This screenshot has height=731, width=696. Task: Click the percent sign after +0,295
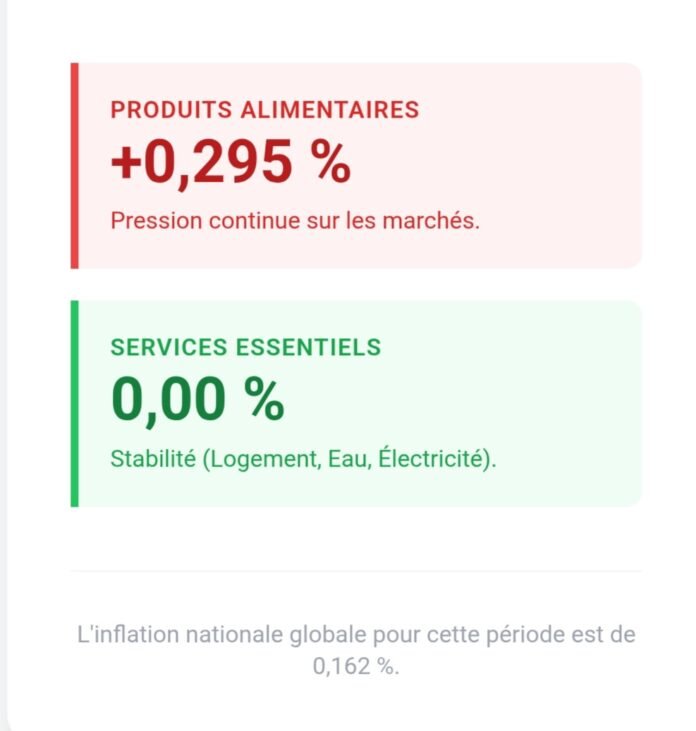pyautogui.click(x=331, y=162)
